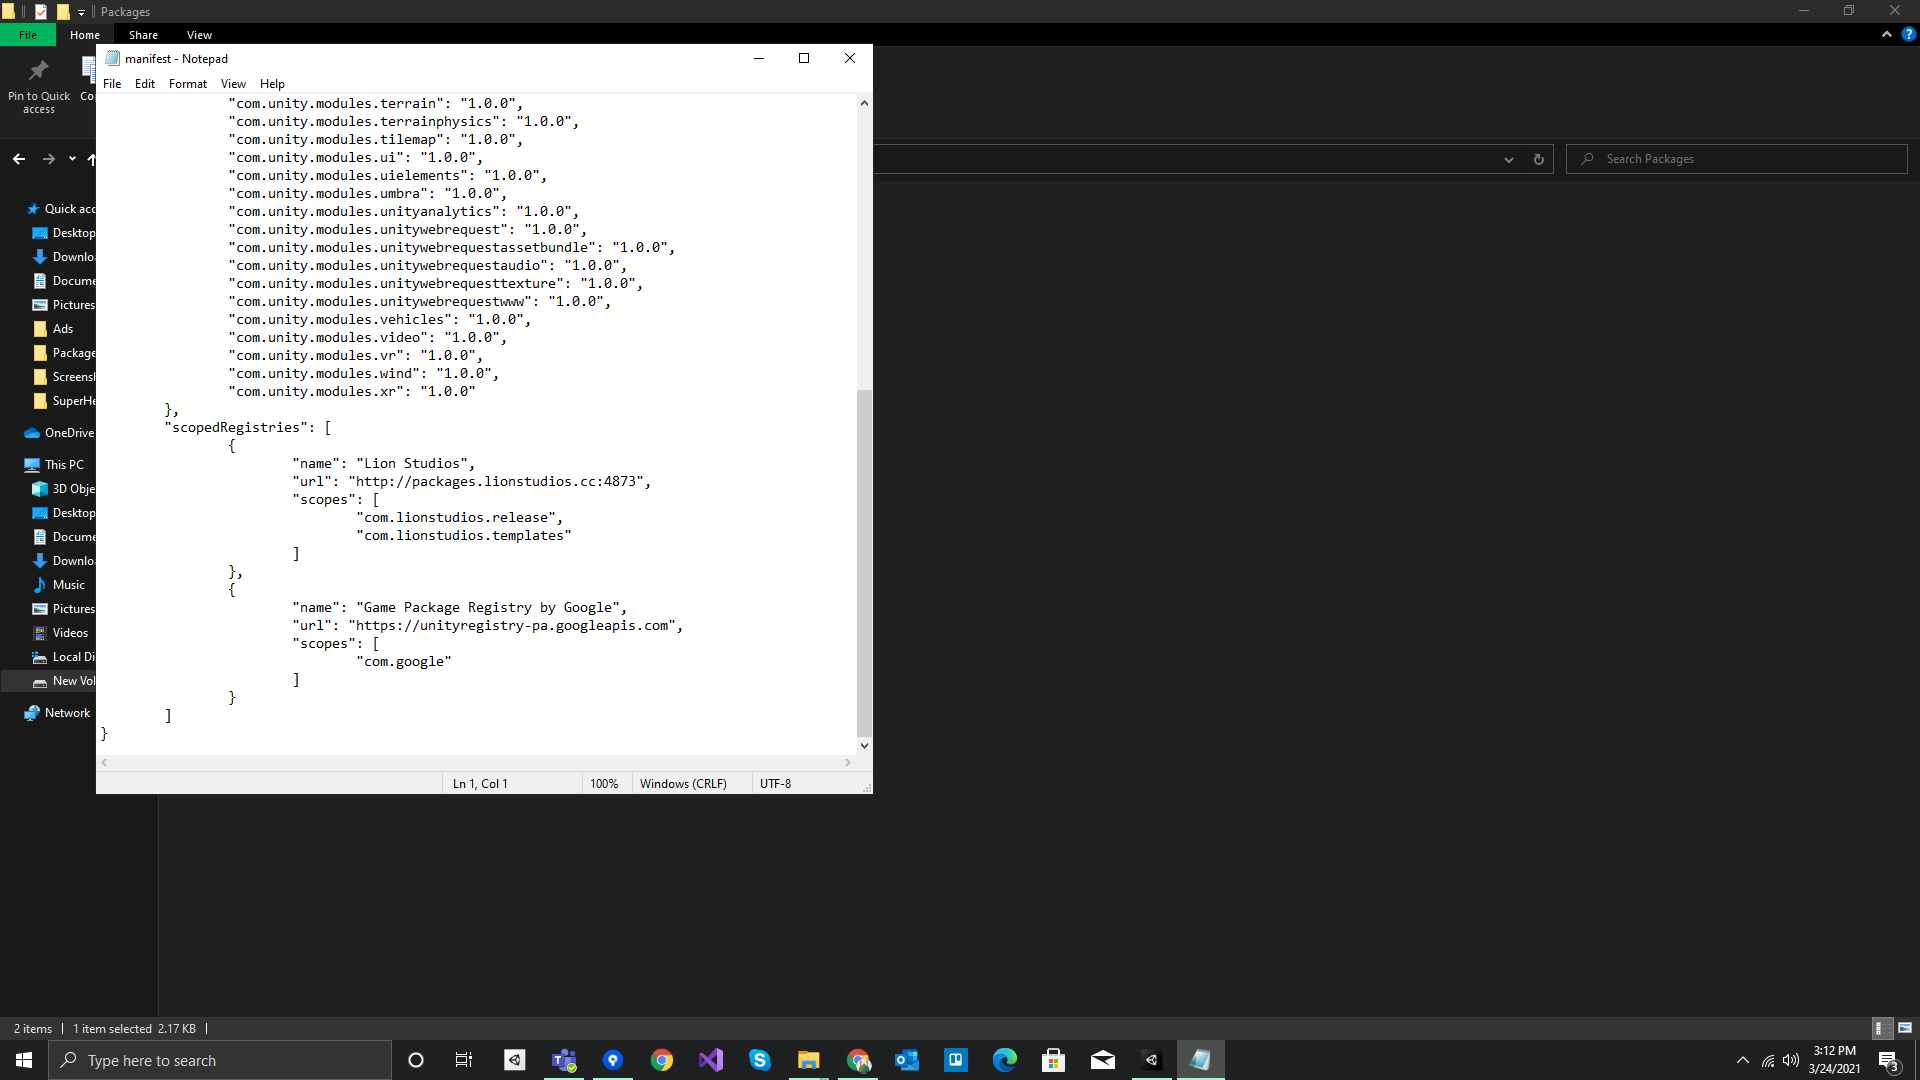Screen dimensions: 1920x1080
Task: Open Google Chrome from the taskbar
Action: click(661, 1059)
